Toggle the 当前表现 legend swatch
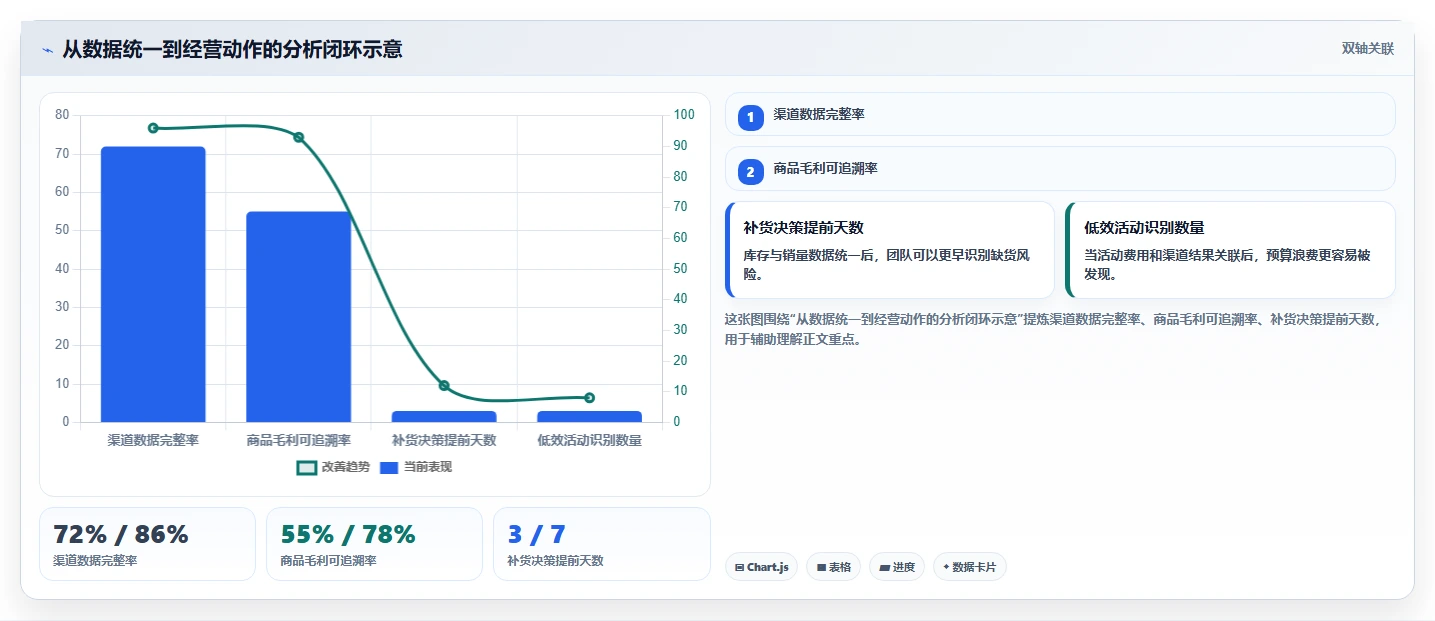The width and height of the screenshot is (1435, 621). 389,467
